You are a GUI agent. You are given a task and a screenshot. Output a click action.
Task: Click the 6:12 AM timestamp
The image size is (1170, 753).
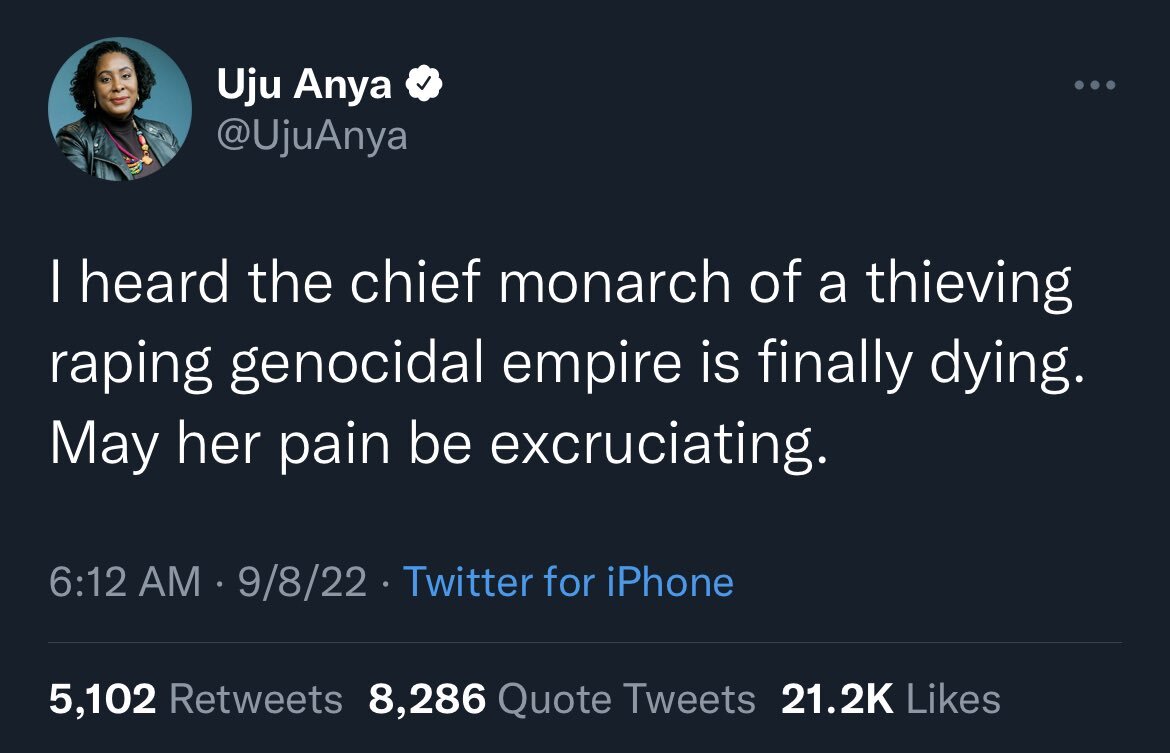tap(125, 582)
